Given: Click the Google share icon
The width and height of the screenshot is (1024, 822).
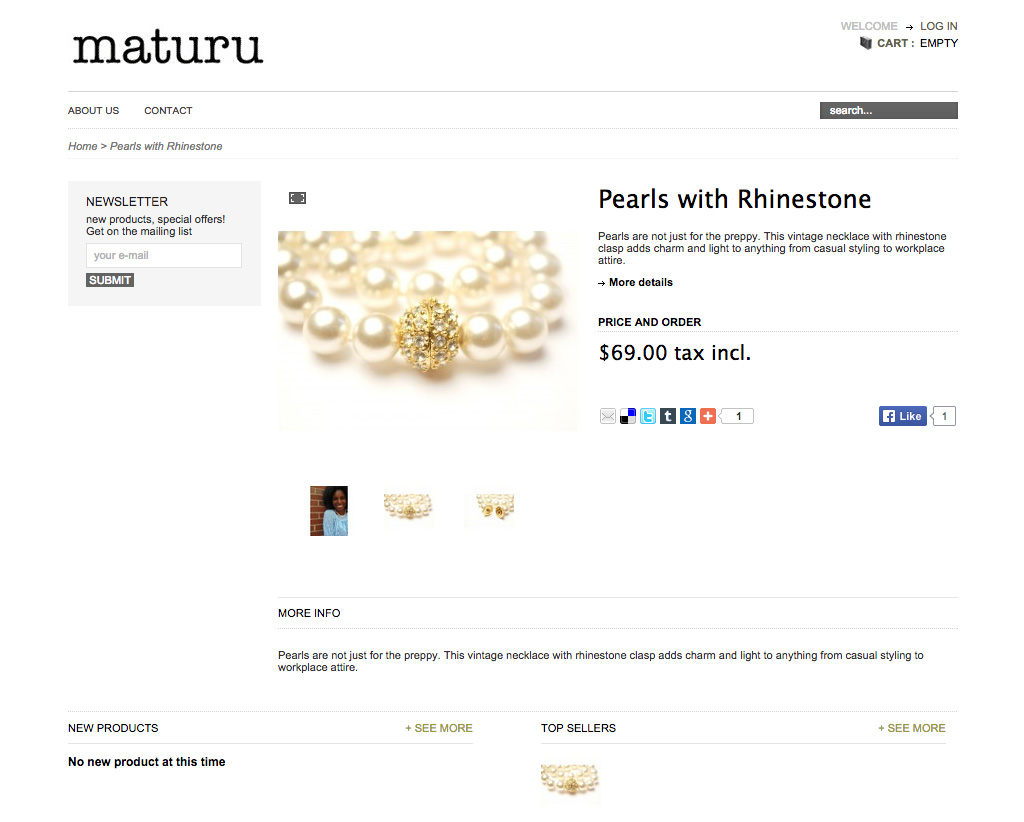Looking at the screenshot, I should (x=688, y=417).
